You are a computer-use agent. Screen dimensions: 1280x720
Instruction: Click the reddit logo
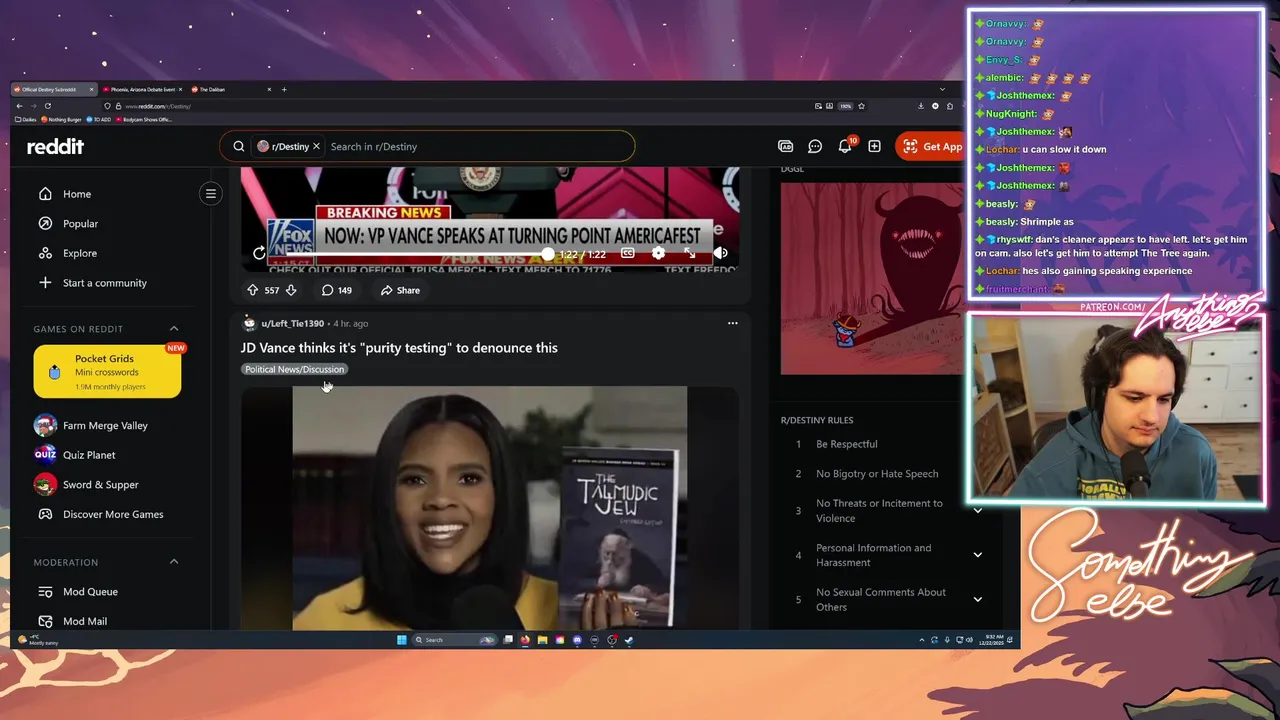point(55,146)
